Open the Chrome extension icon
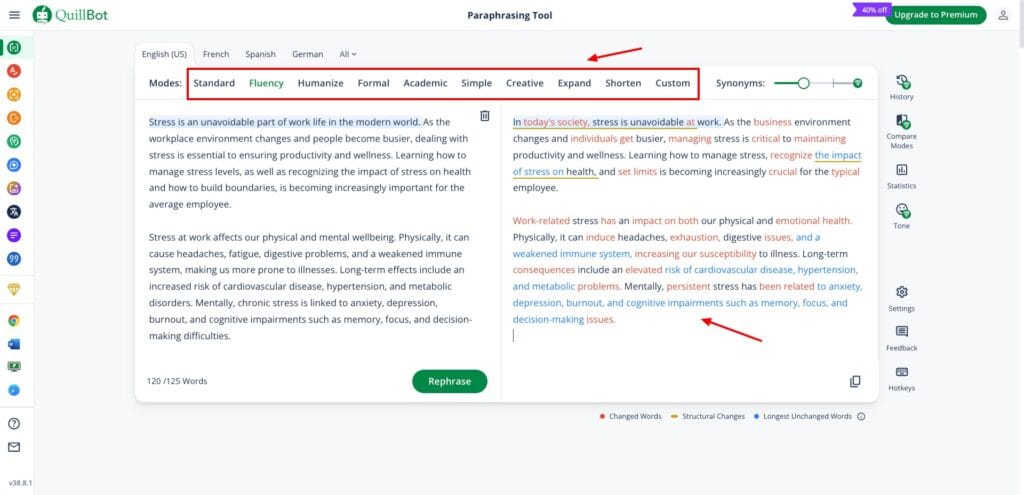The width and height of the screenshot is (1024, 495). pyautogui.click(x=14, y=321)
